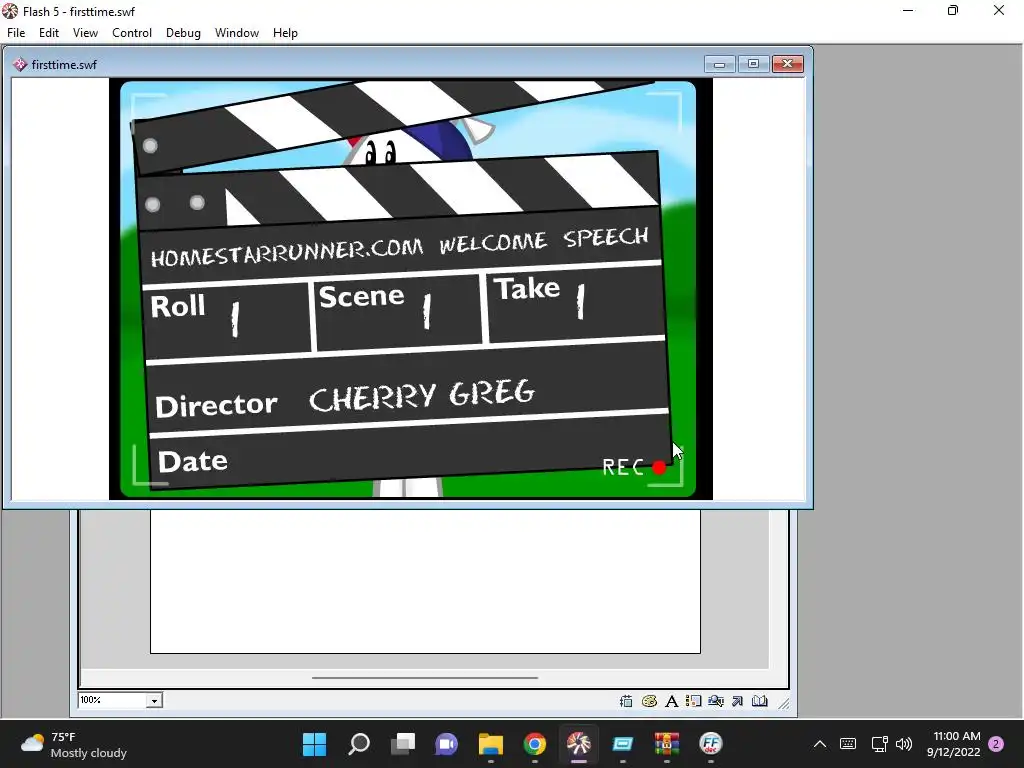This screenshot has width=1024, height=768.
Task: Launch Google Chrome from taskbar
Action: [535, 744]
